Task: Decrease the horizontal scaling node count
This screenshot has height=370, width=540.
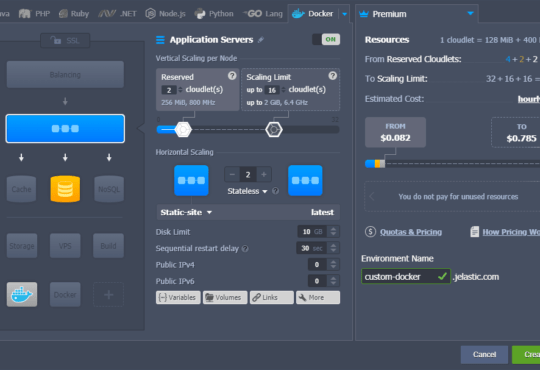Action: [232, 175]
